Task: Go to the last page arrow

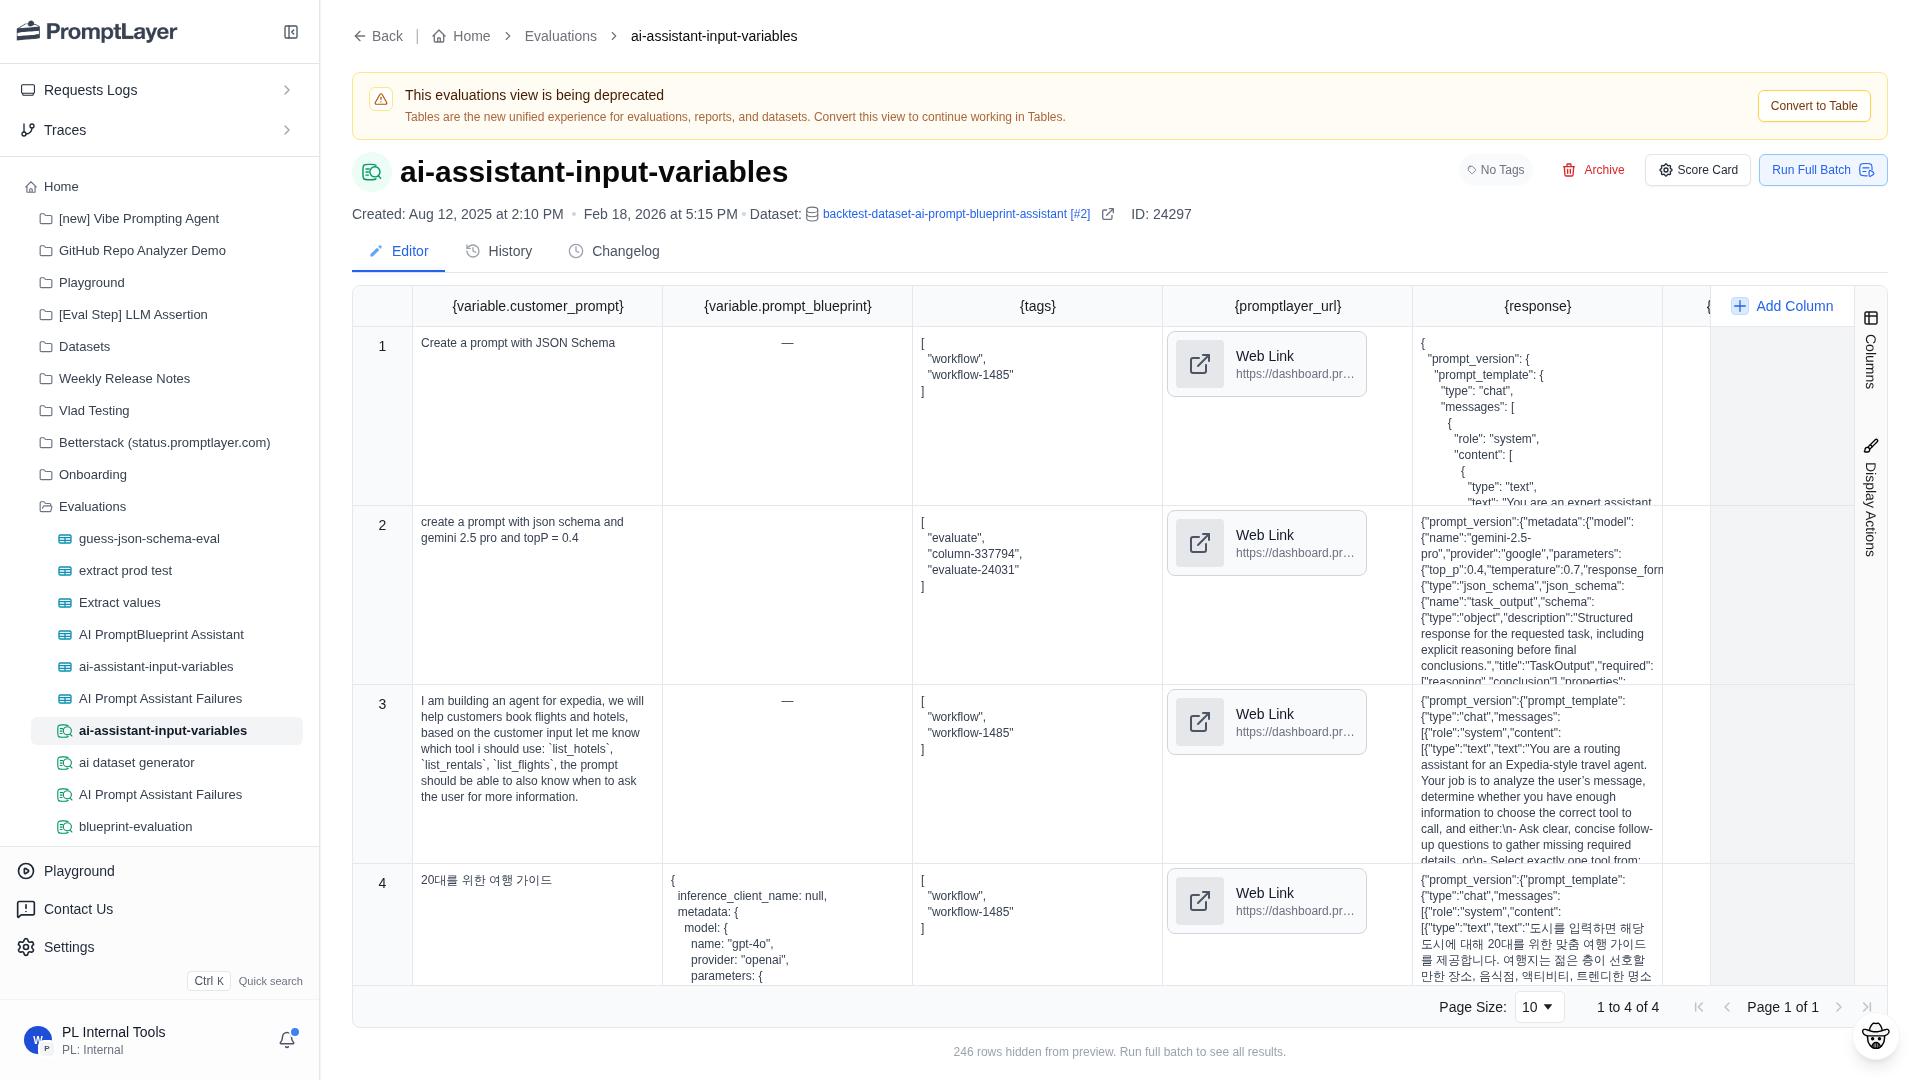Action: coord(1866,1007)
